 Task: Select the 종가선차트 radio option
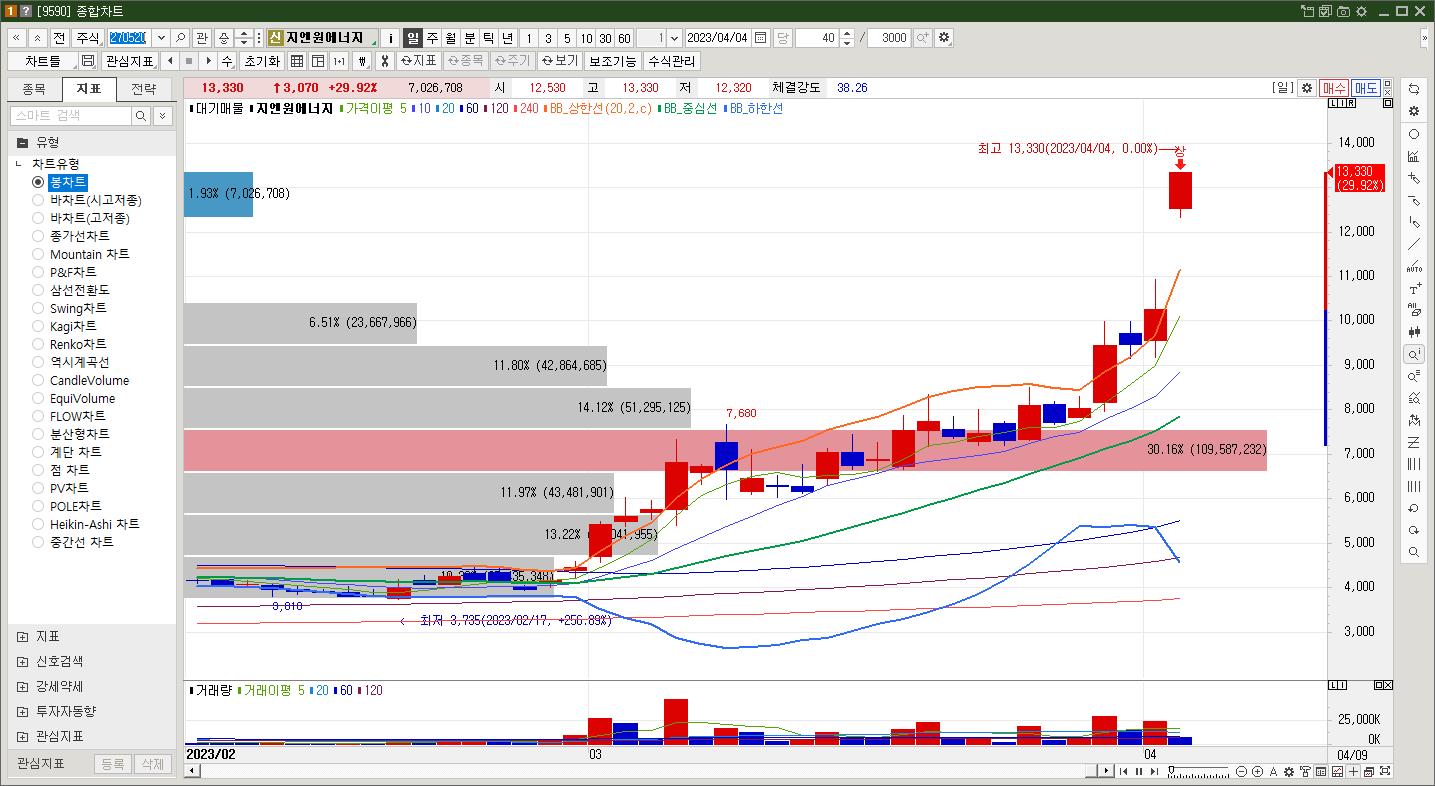[39, 236]
